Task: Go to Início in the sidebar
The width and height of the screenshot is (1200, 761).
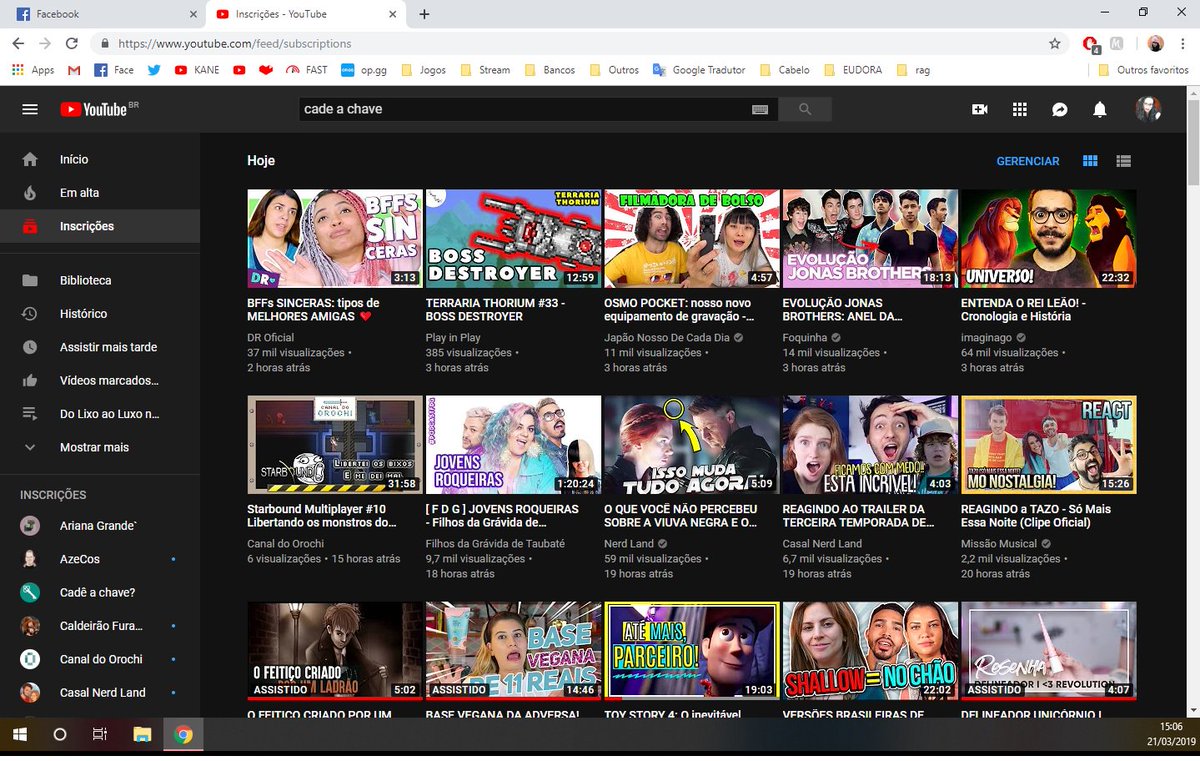Action: coord(100,159)
